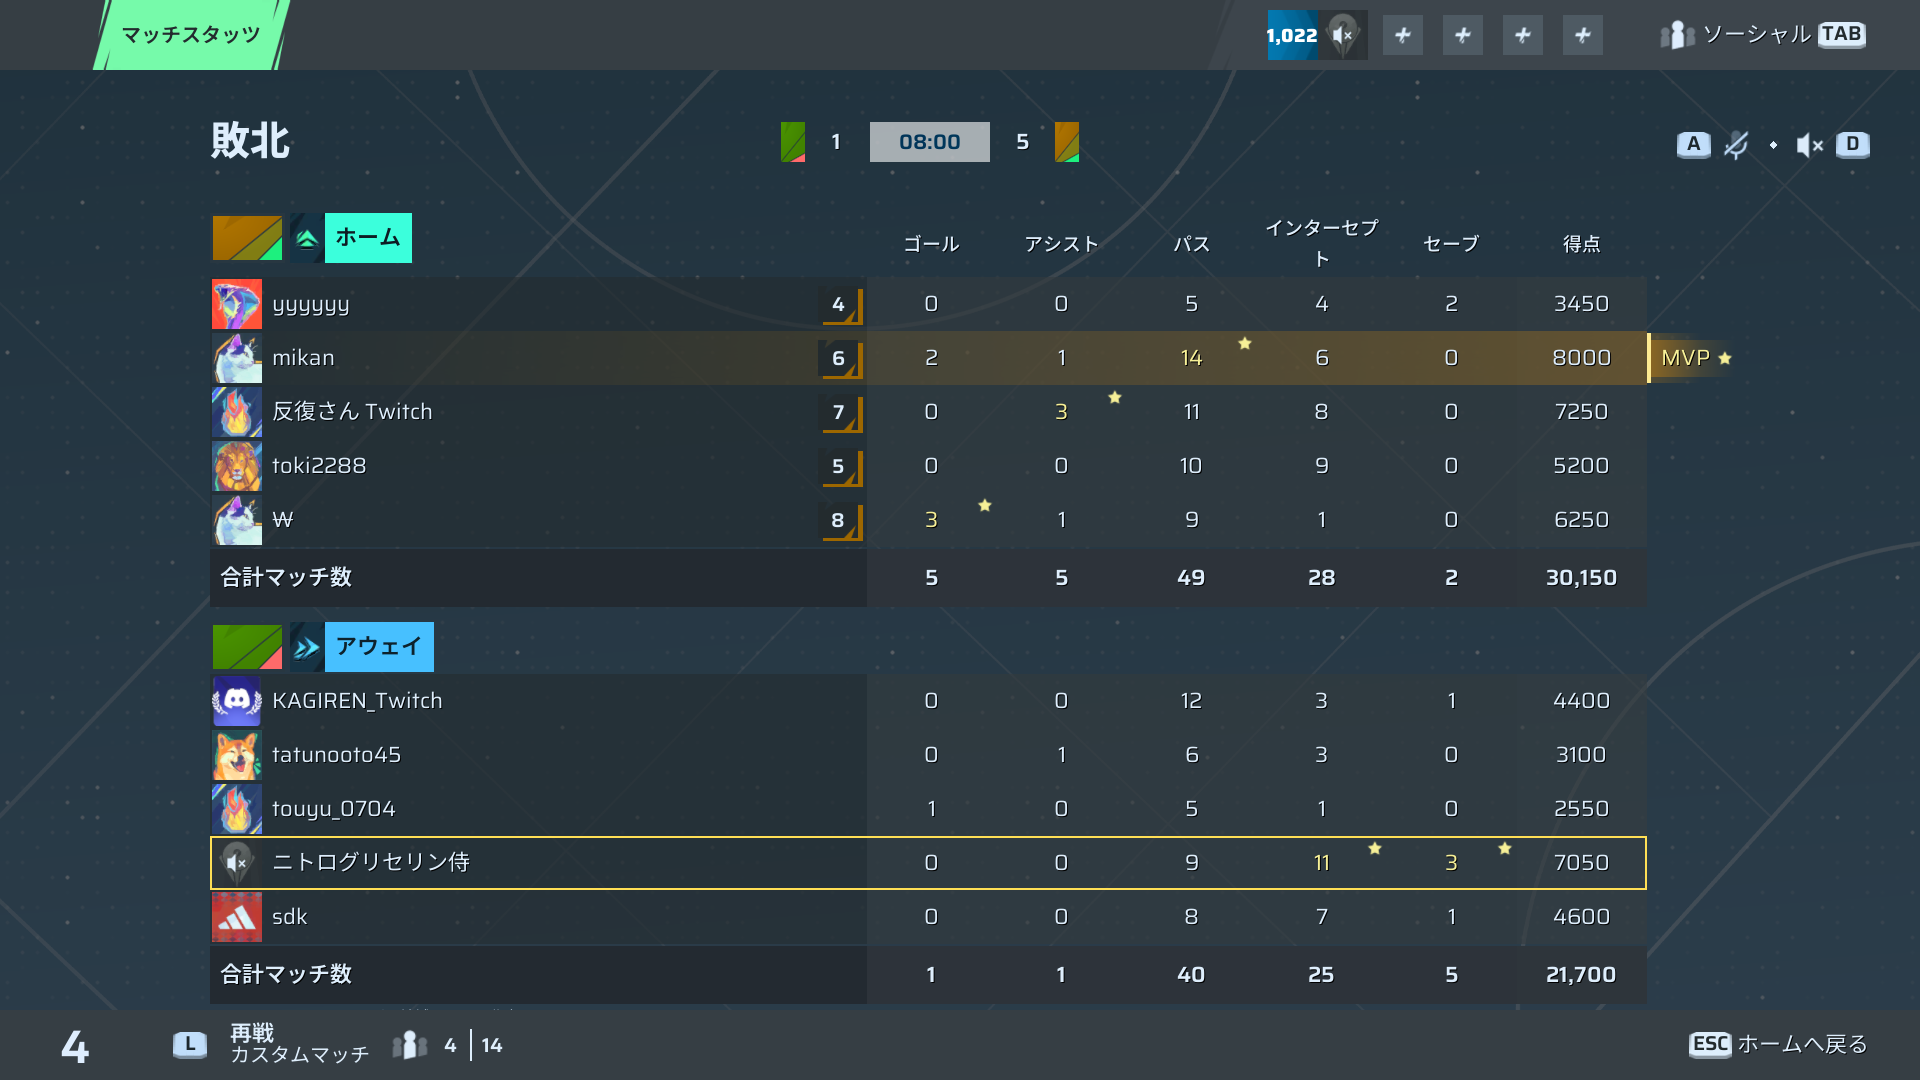1920x1080 pixels.
Task: Toggle the speaker mute icon
Action: pyautogui.click(x=1810, y=145)
